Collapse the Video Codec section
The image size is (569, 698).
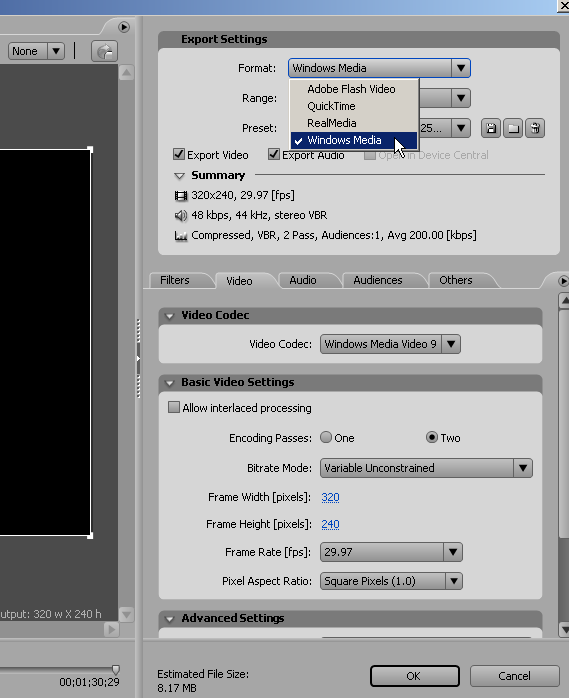point(169,316)
